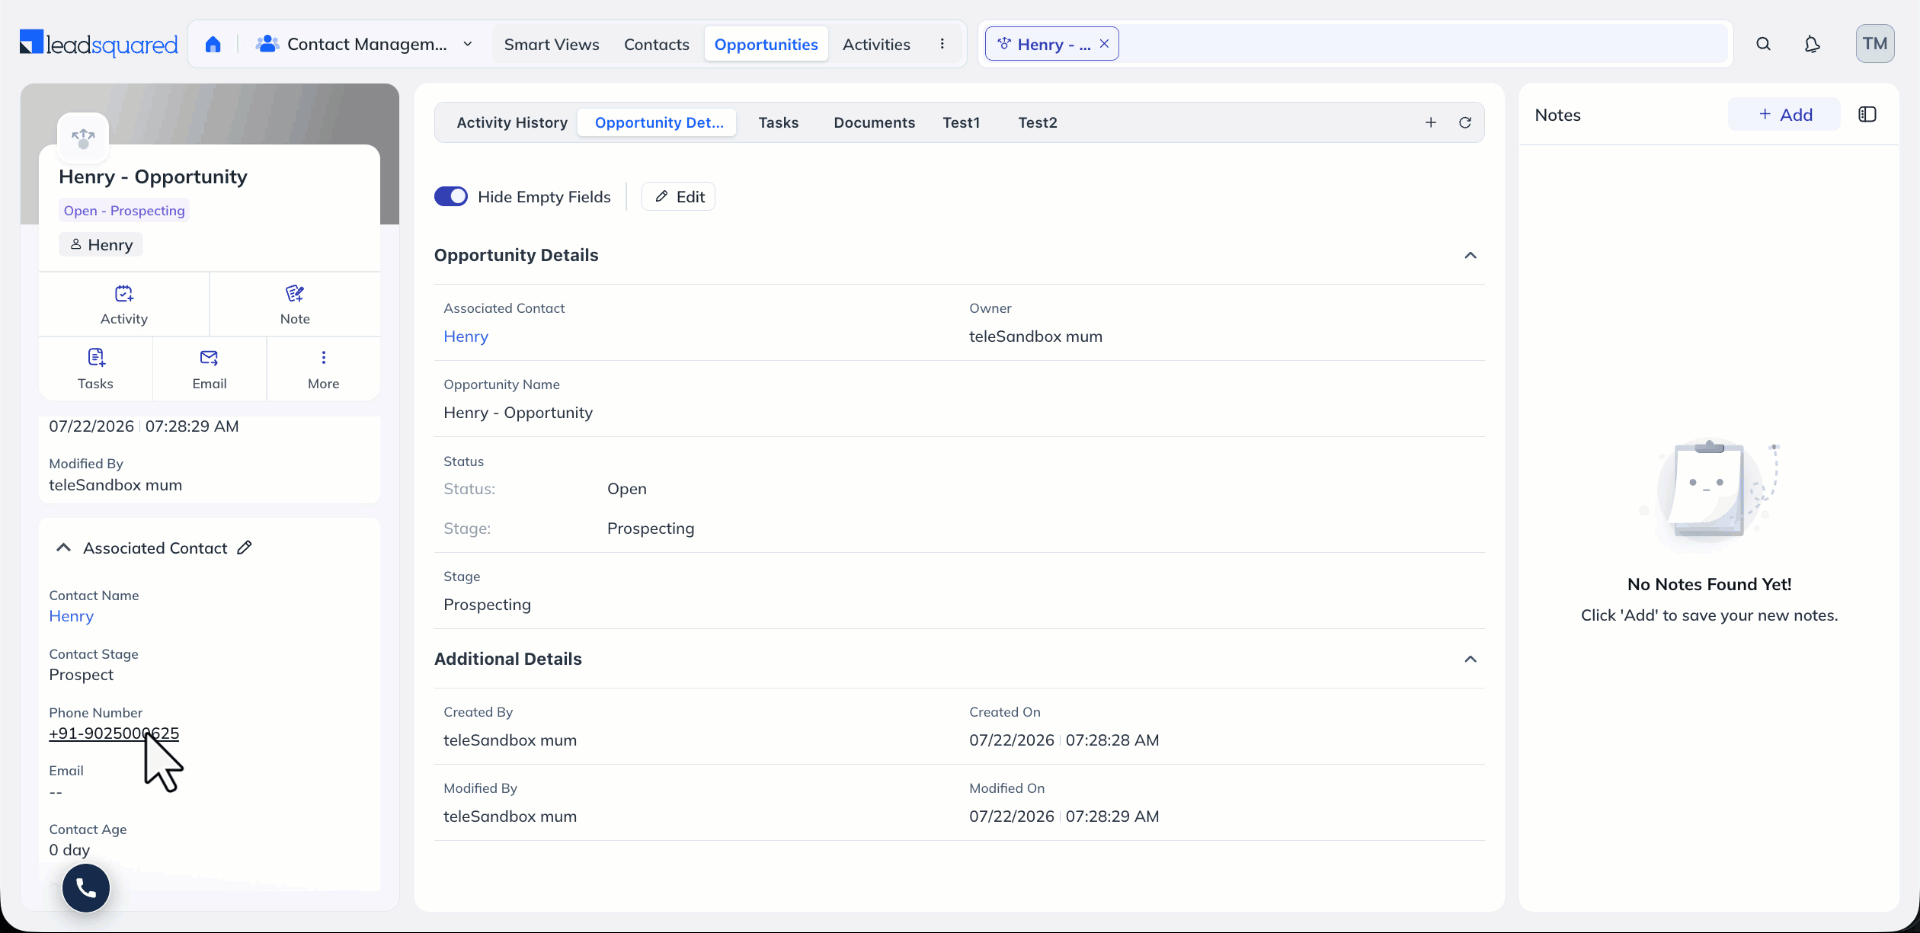Click the floating phone call button
The height and width of the screenshot is (933, 1920).
point(86,888)
